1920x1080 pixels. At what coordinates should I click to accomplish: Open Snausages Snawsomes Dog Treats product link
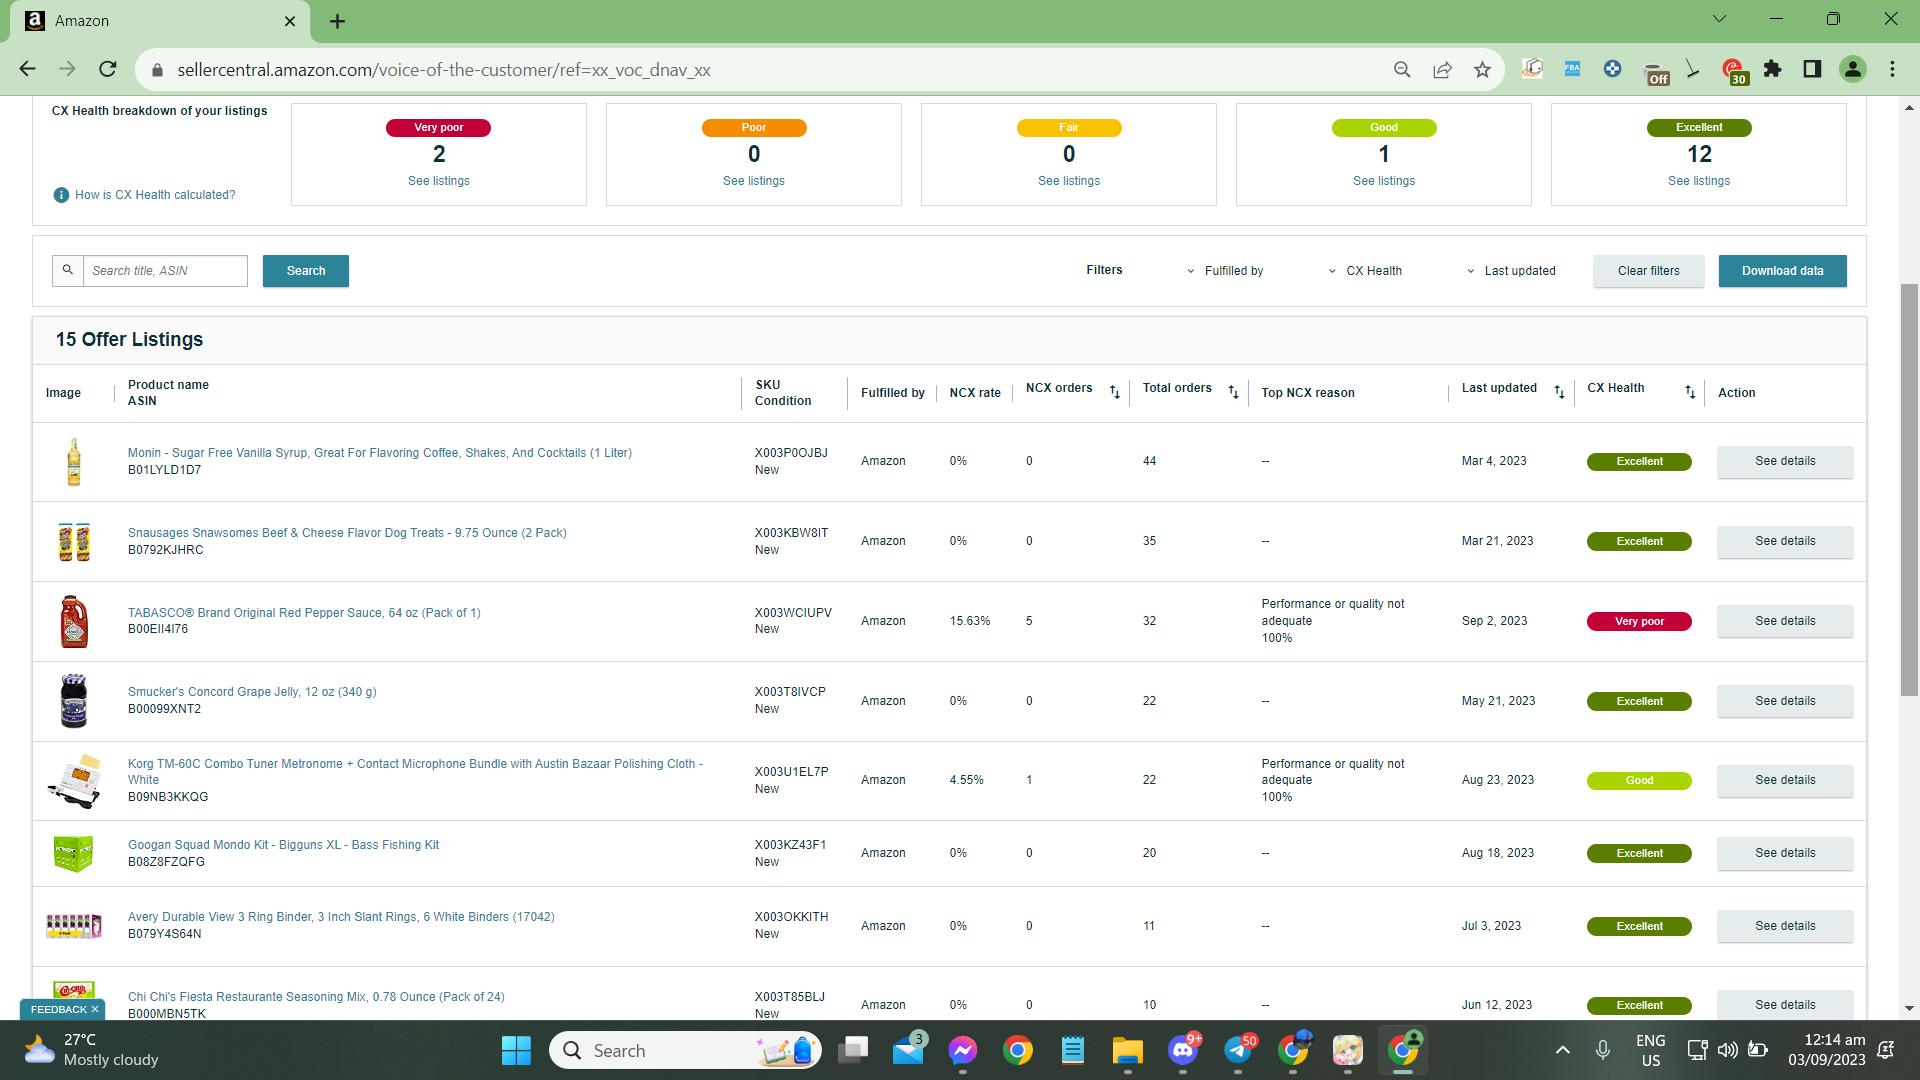pos(347,533)
